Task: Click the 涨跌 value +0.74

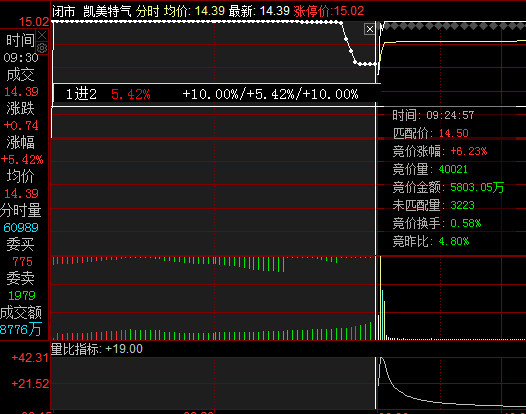Action: 21,125
